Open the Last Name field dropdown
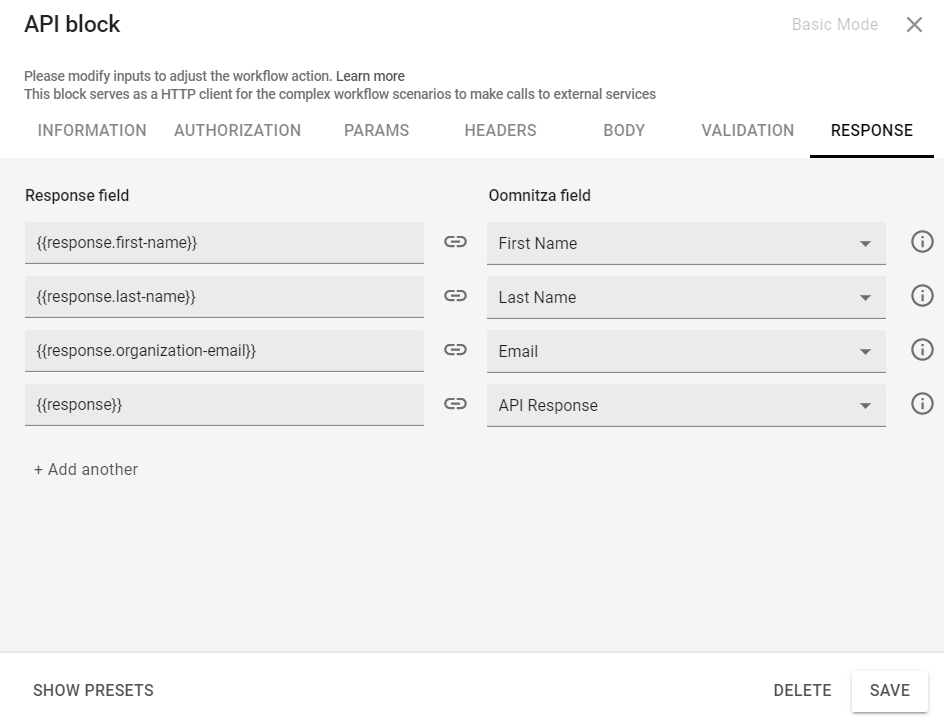Image resolution: width=944 pixels, height=724 pixels. coord(865,297)
